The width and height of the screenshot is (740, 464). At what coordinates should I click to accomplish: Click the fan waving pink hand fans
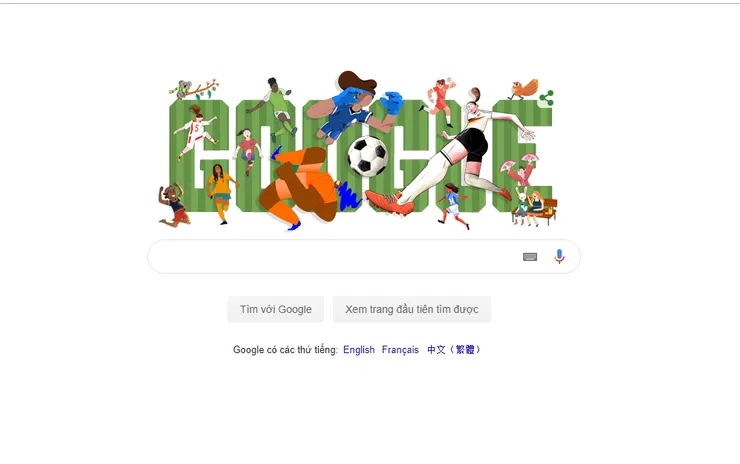[520, 169]
